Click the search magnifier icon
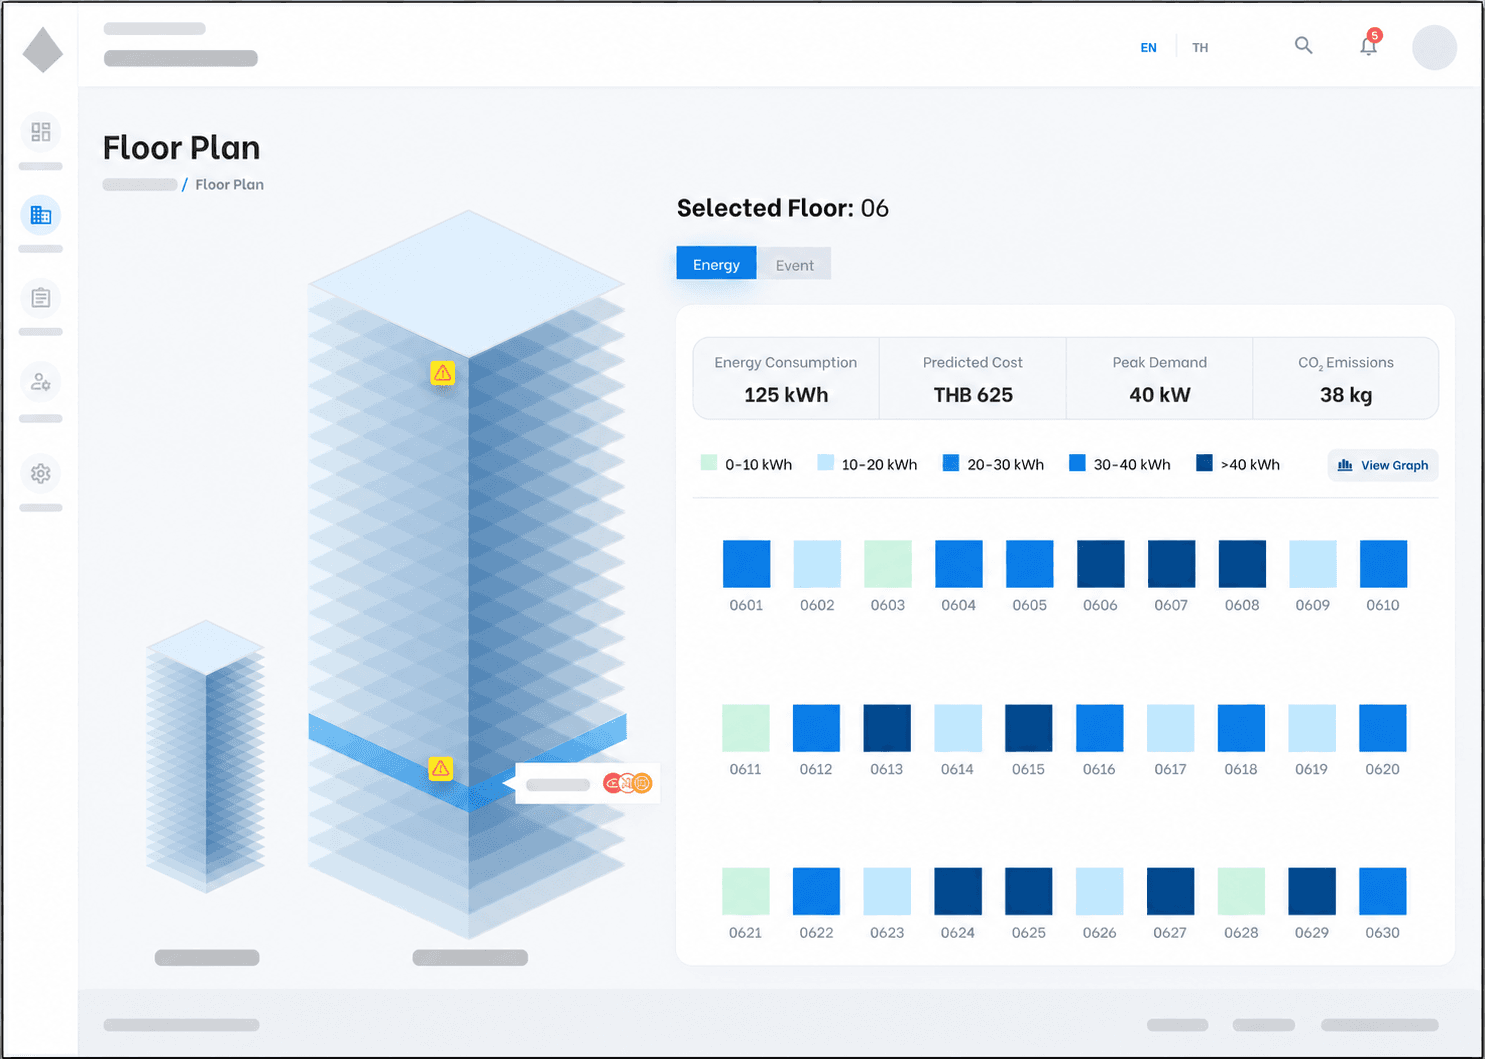Screen dimensions: 1485x1059 tap(1303, 45)
